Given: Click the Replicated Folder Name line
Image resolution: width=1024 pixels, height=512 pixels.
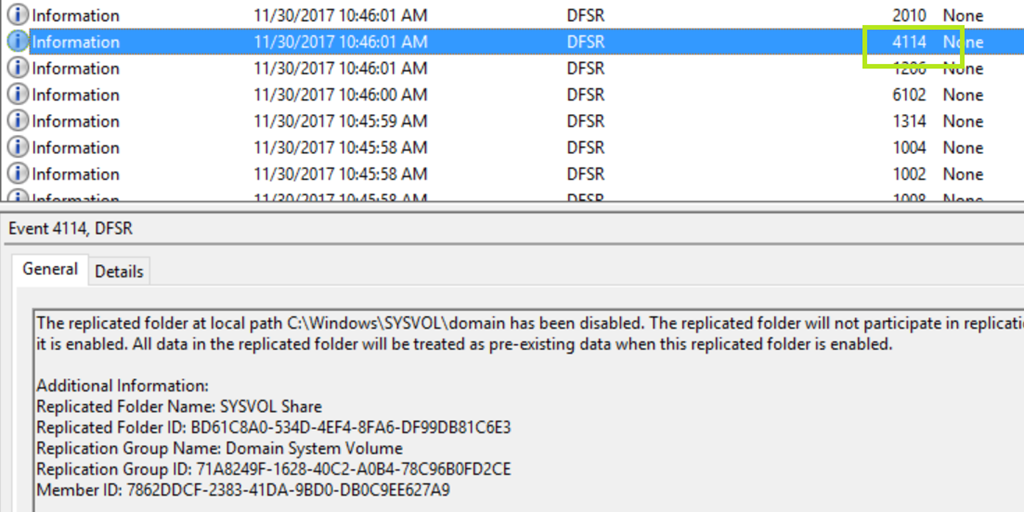Looking at the screenshot, I should coord(179,407).
